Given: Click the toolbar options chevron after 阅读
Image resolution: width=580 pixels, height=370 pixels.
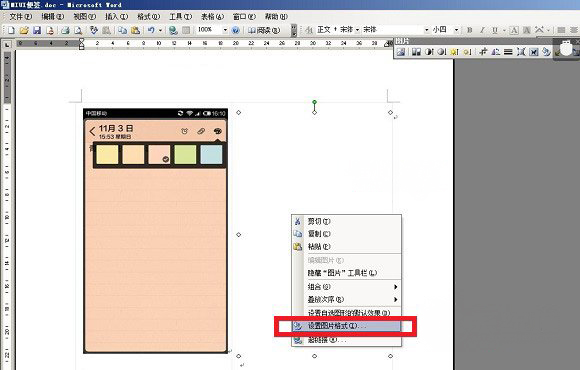Looking at the screenshot, I should 294,30.
